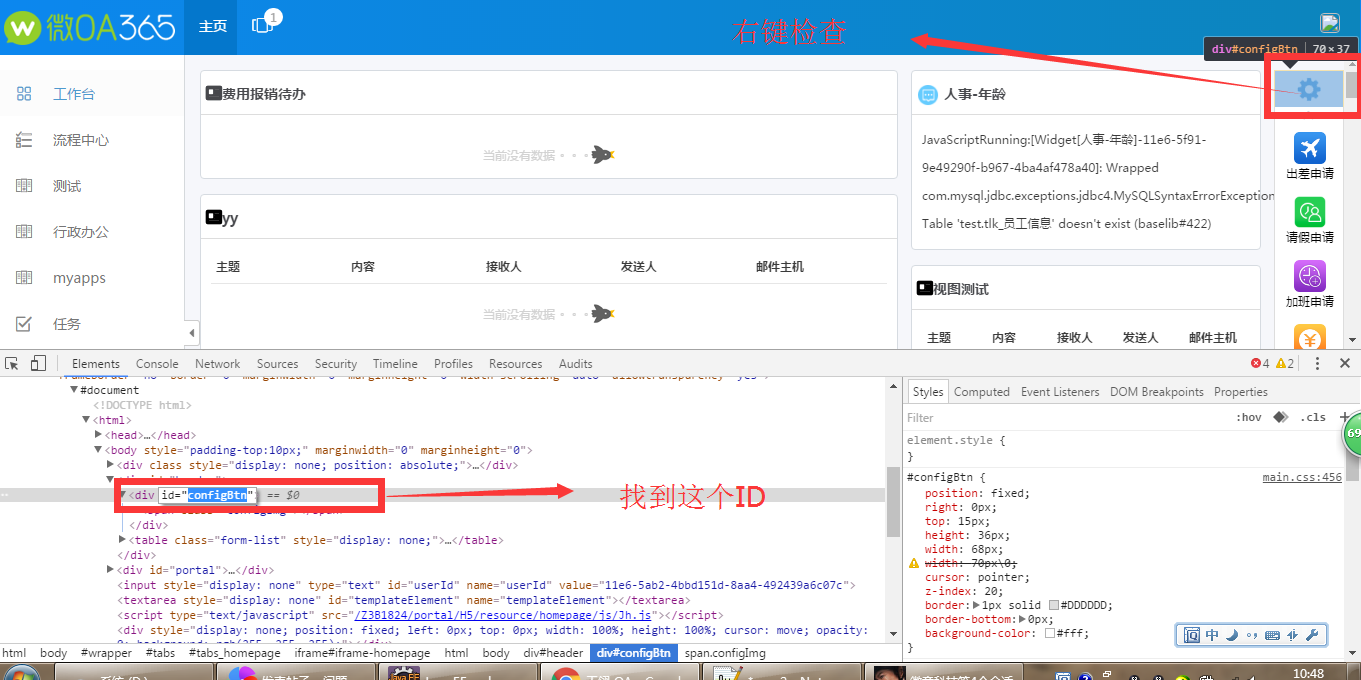This screenshot has height=680, width=1361.
Task: Click the cursor: pointer declaration
Action: 975,577
